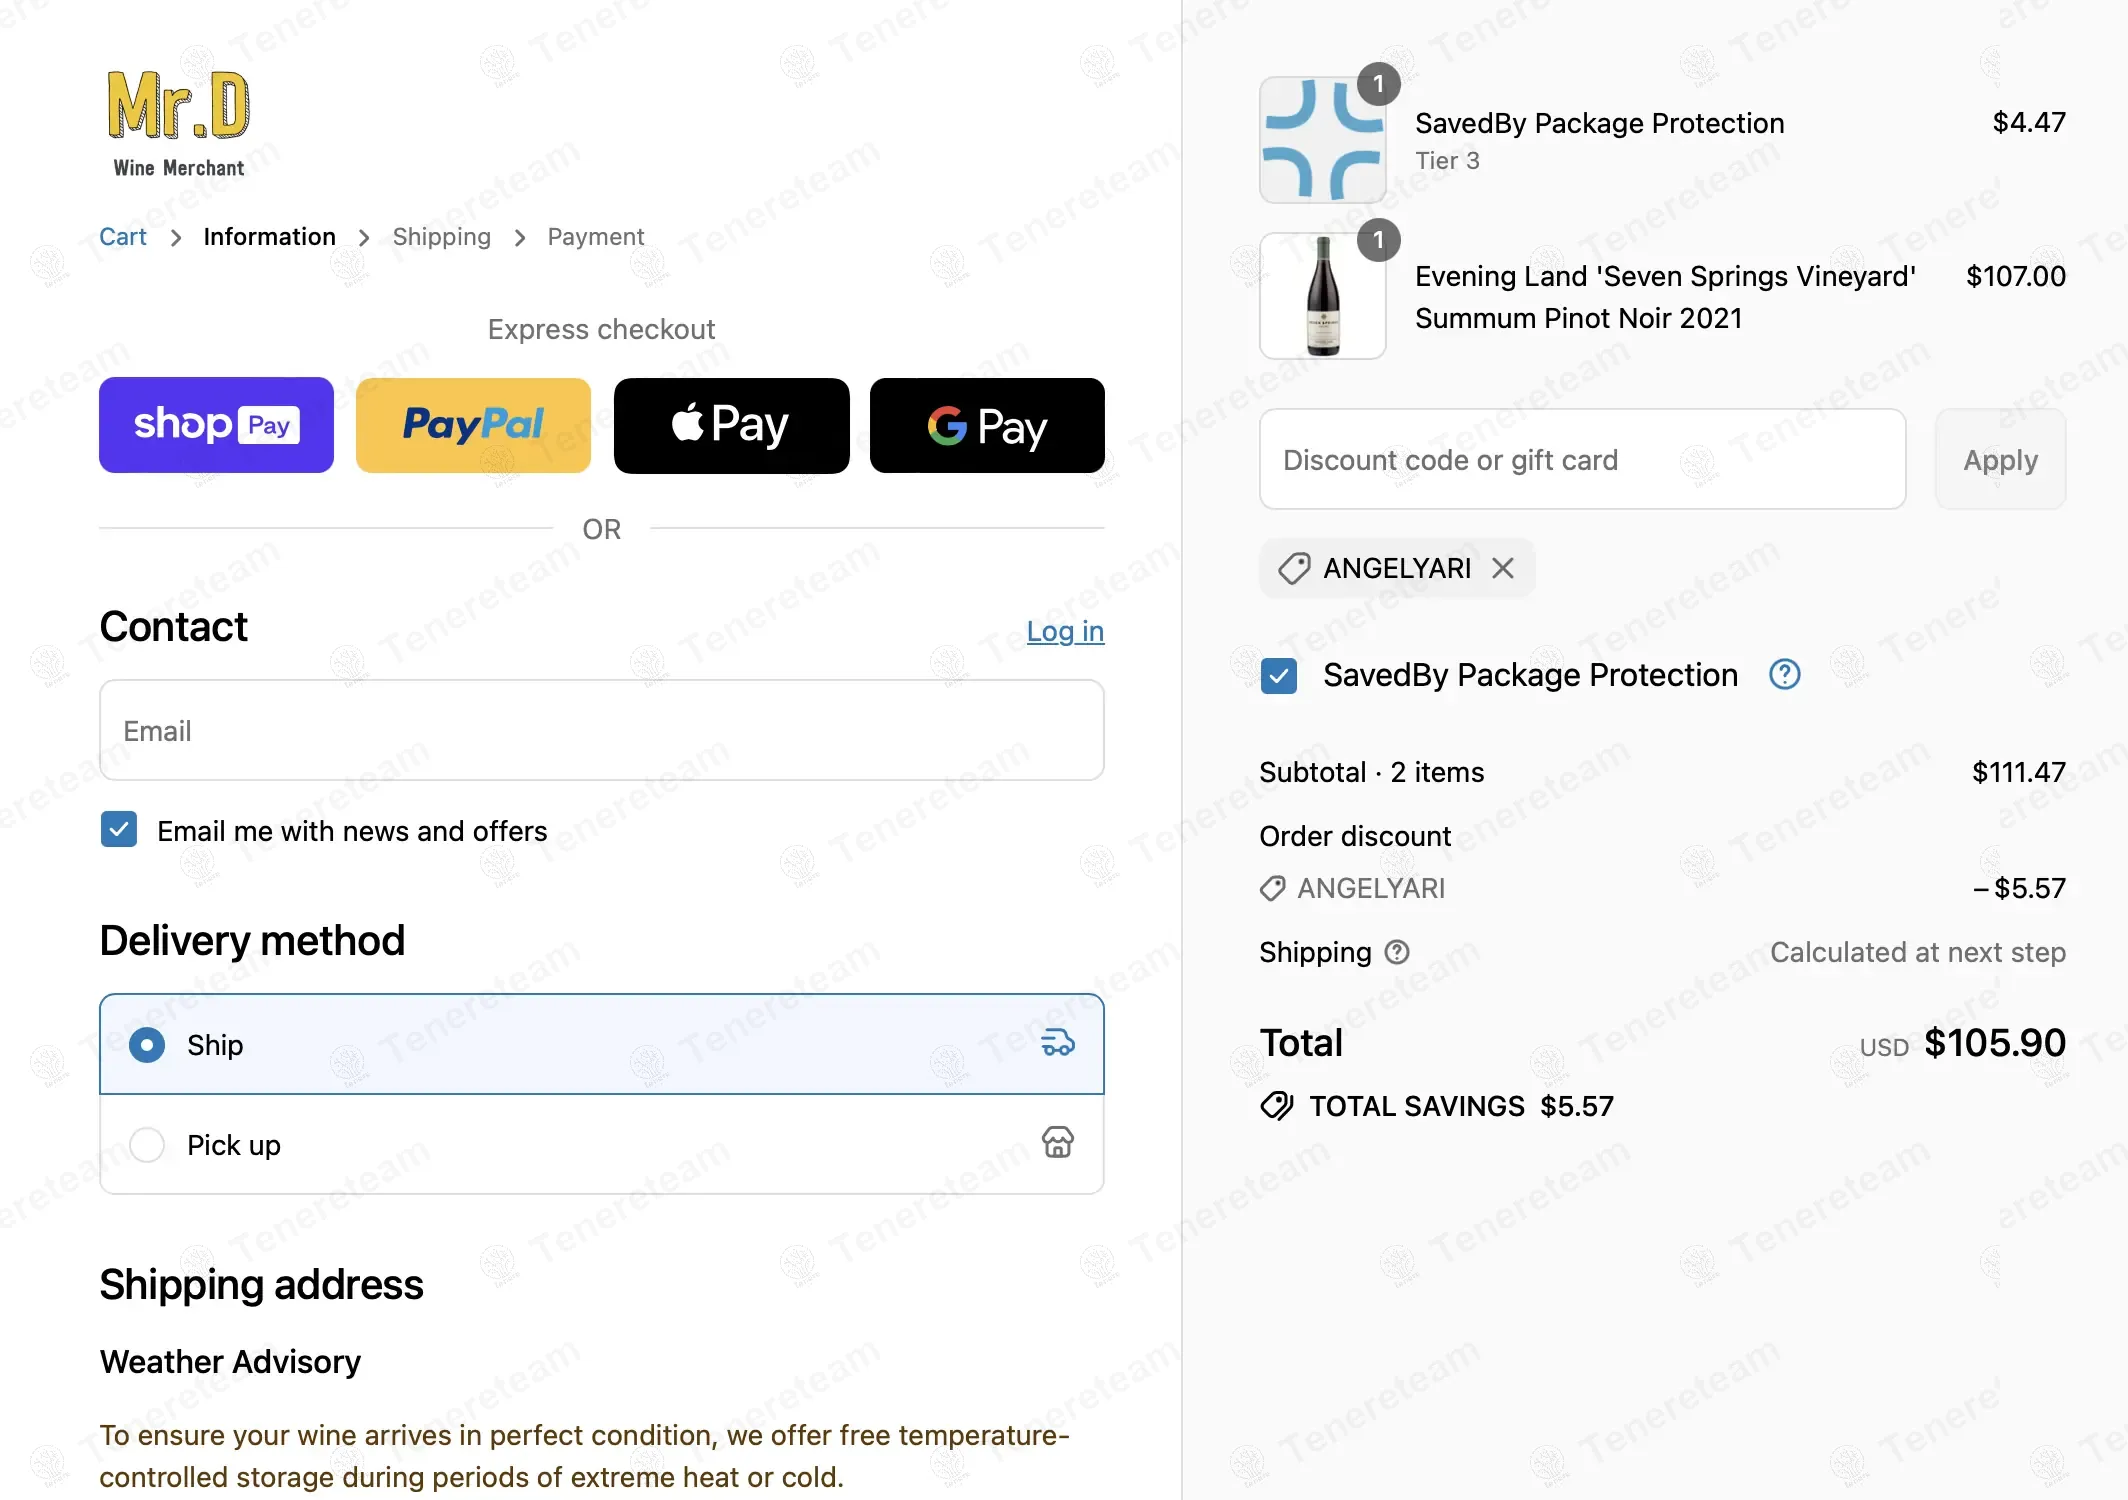
Task: Click the store icon on Pick up
Action: pyautogui.click(x=1057, y=1142)
